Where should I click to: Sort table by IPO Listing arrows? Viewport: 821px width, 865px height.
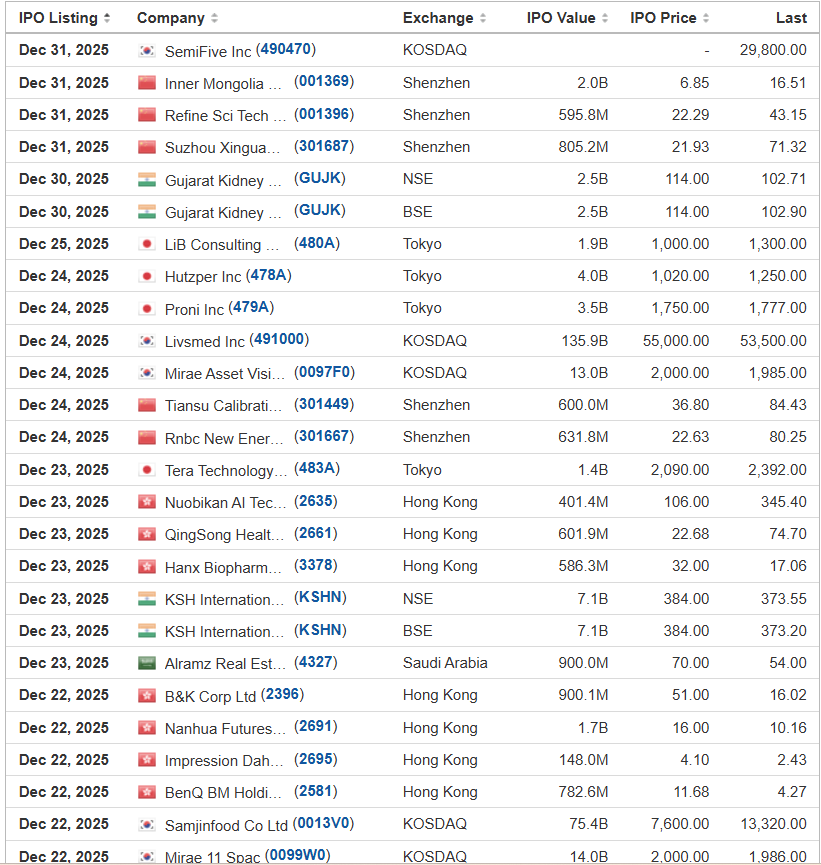click(107, 18)
